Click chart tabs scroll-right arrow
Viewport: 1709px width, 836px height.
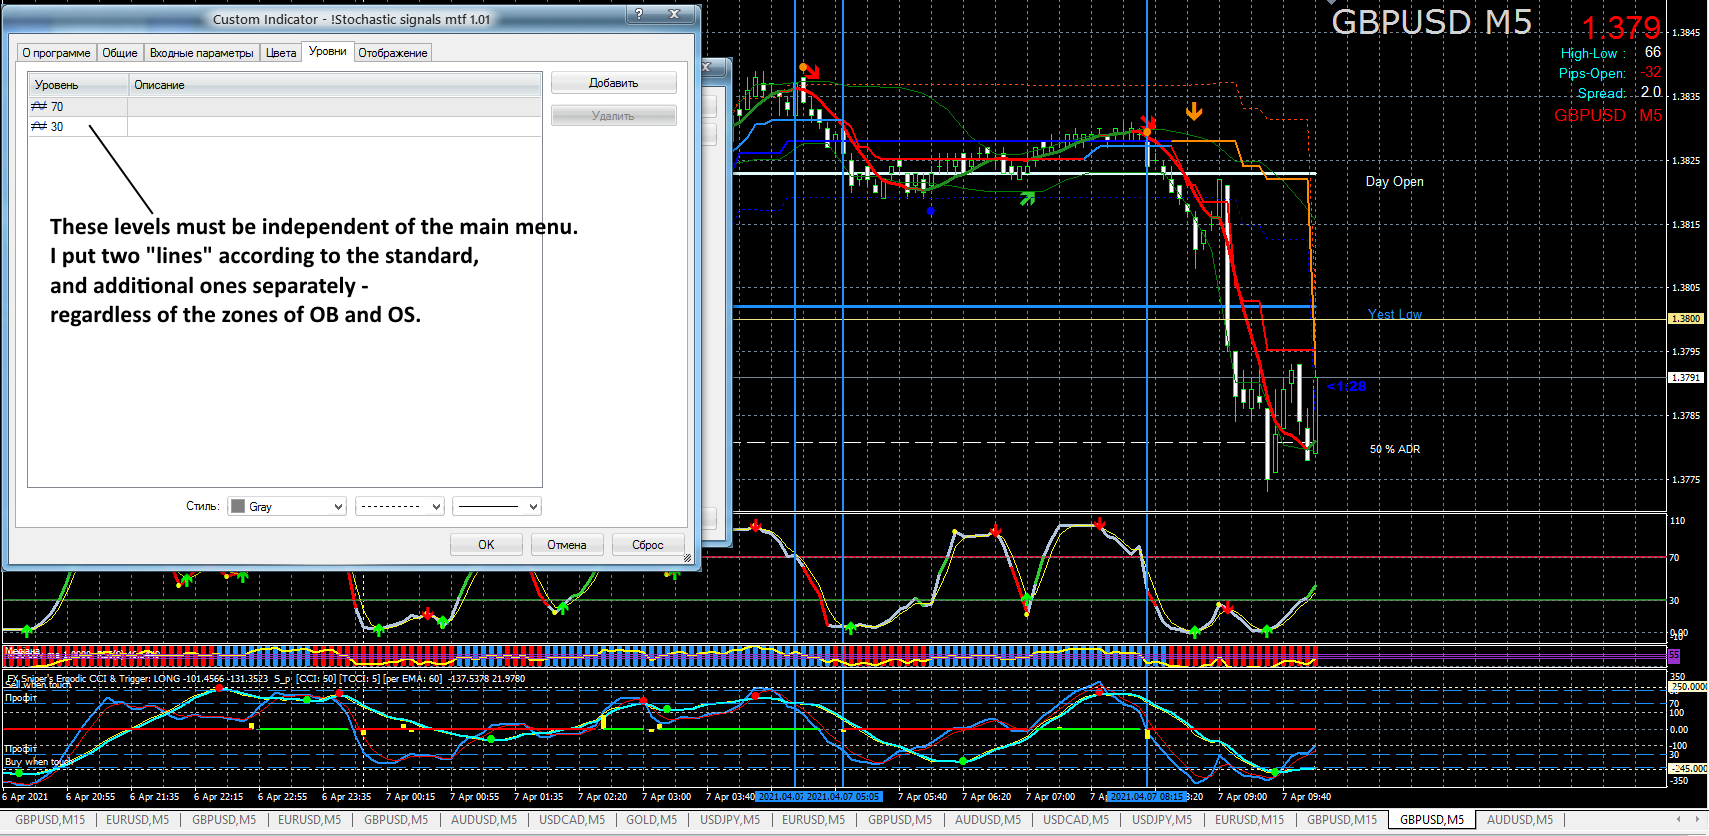pos(1697,819)
